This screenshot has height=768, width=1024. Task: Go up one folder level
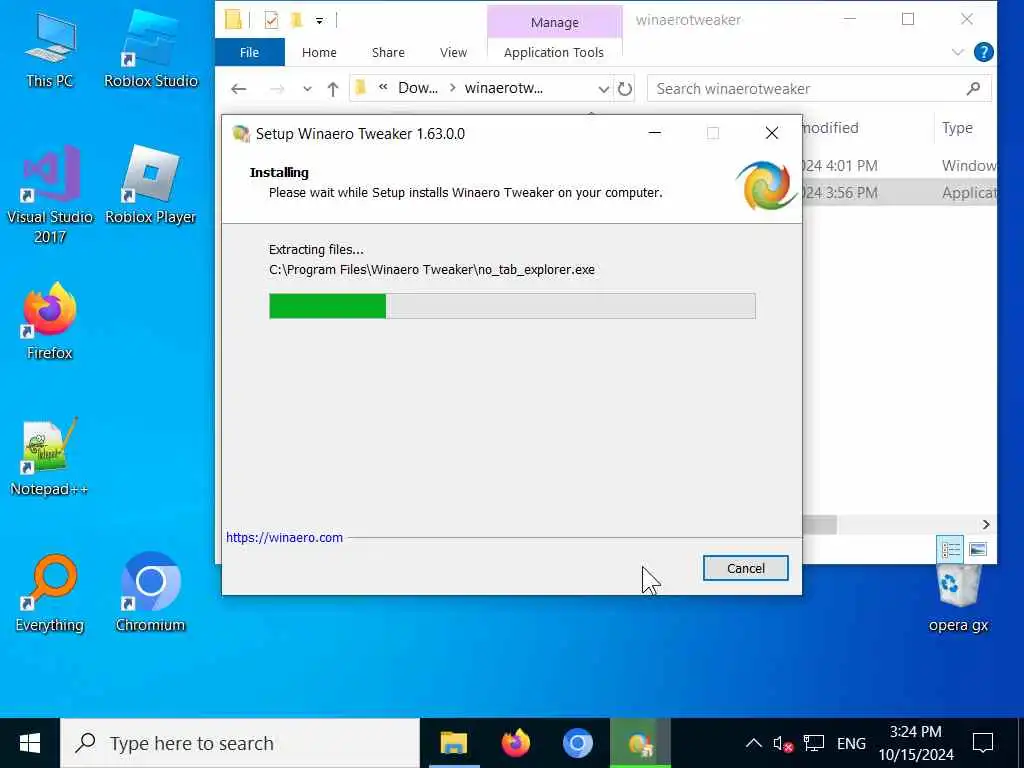coord(333,89)
